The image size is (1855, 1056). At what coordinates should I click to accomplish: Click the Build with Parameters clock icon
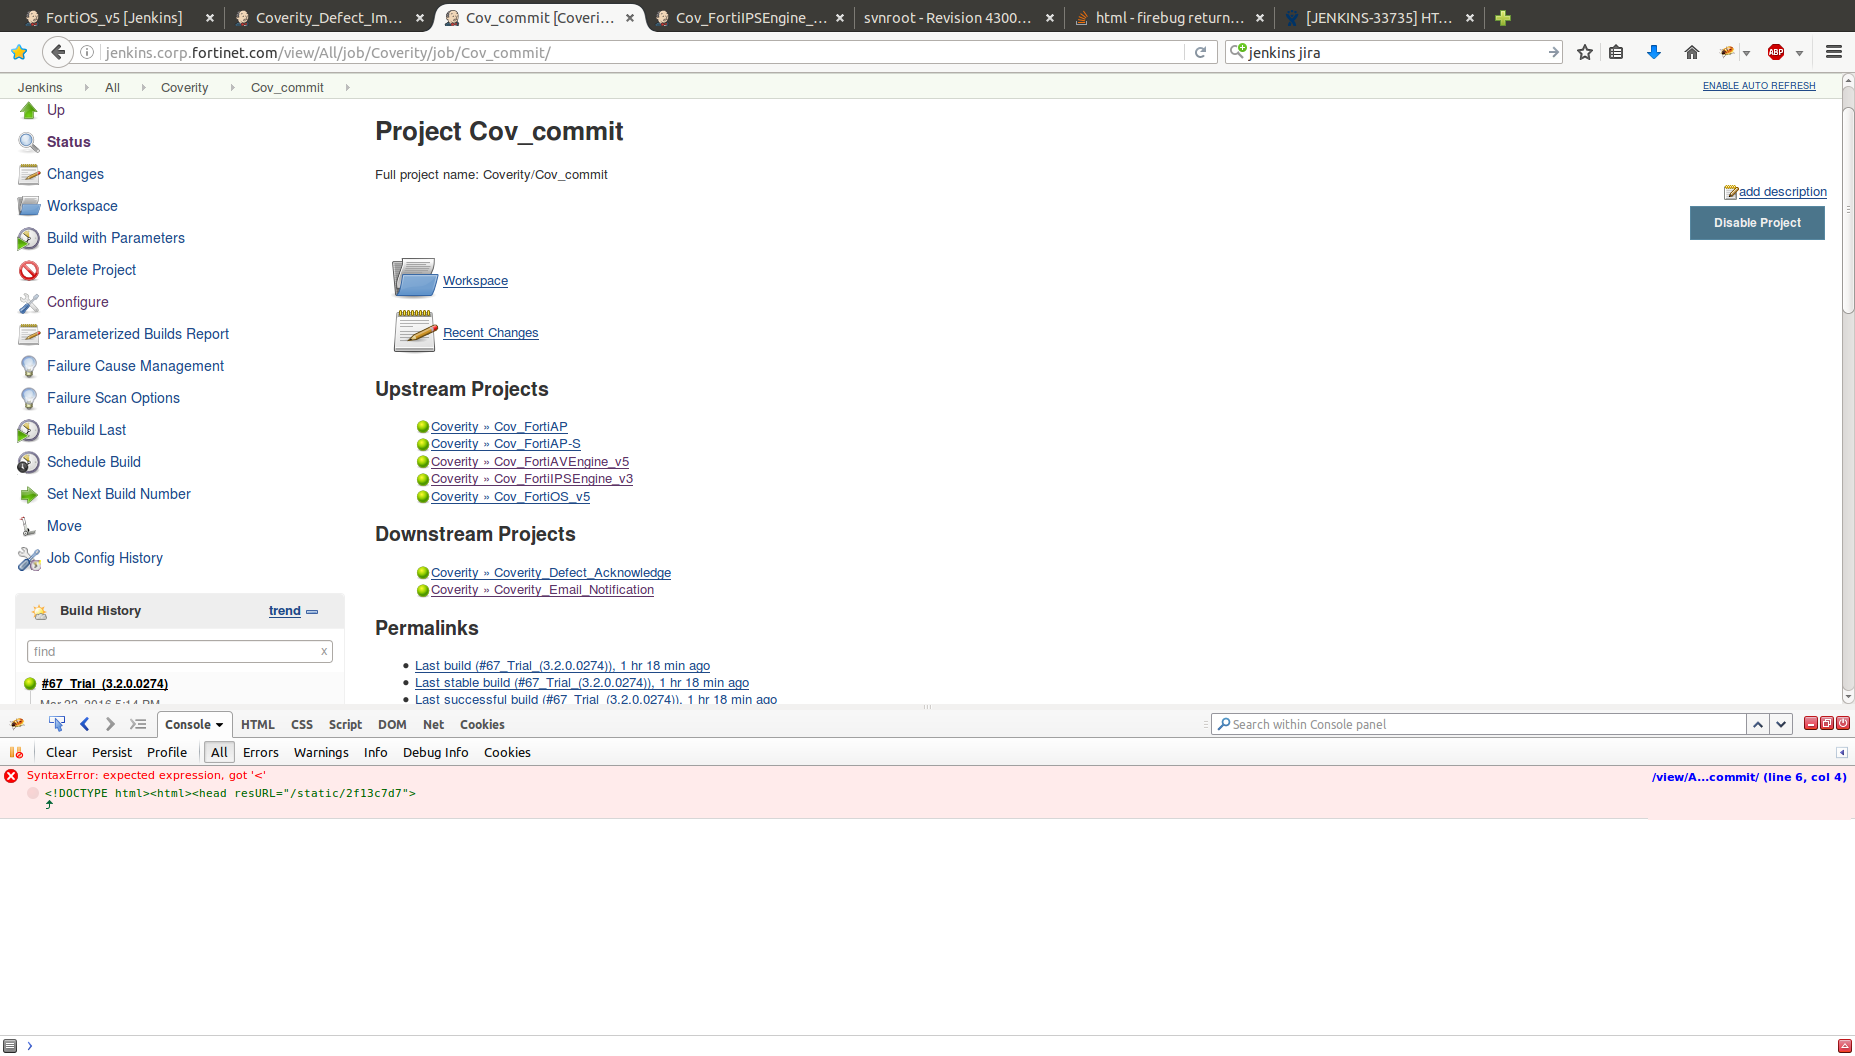tap(28, 239)
